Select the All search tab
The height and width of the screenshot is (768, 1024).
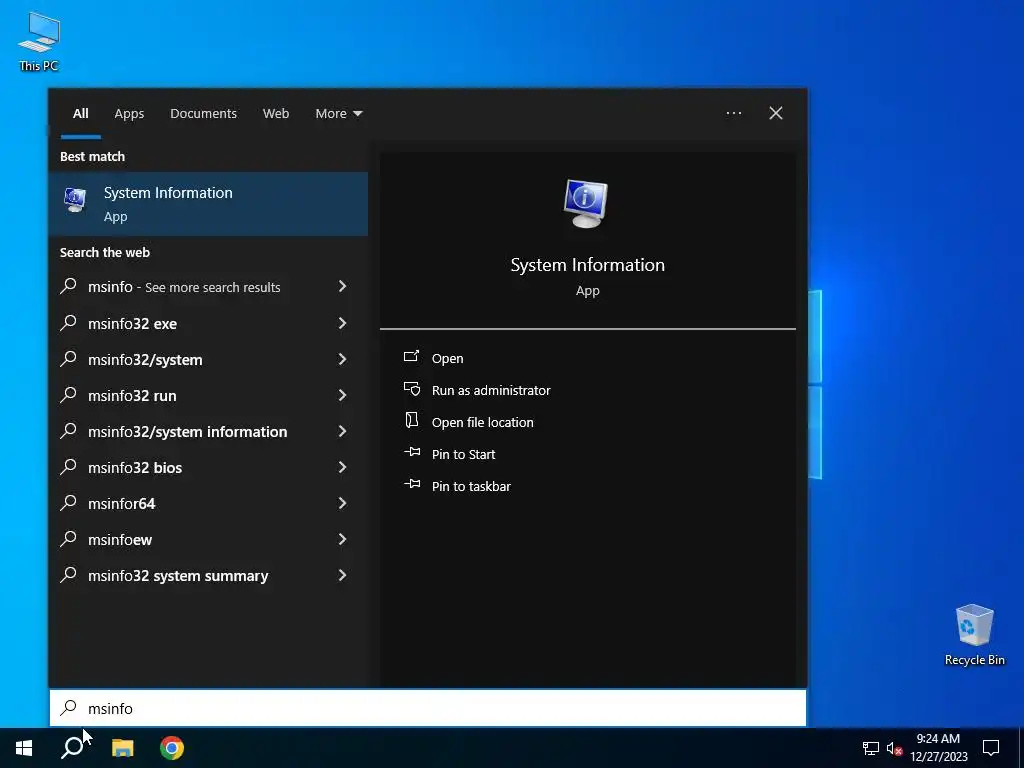(81, 114)
